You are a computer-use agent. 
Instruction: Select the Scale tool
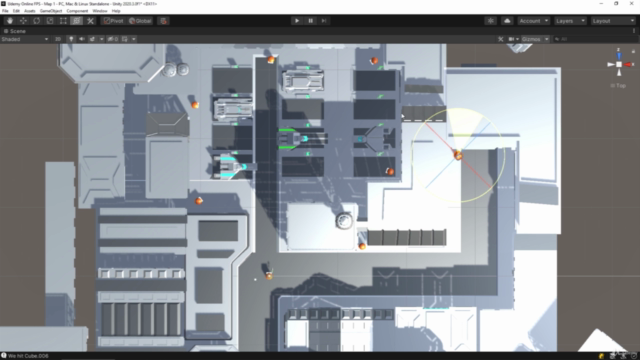(x=50, y=21)
